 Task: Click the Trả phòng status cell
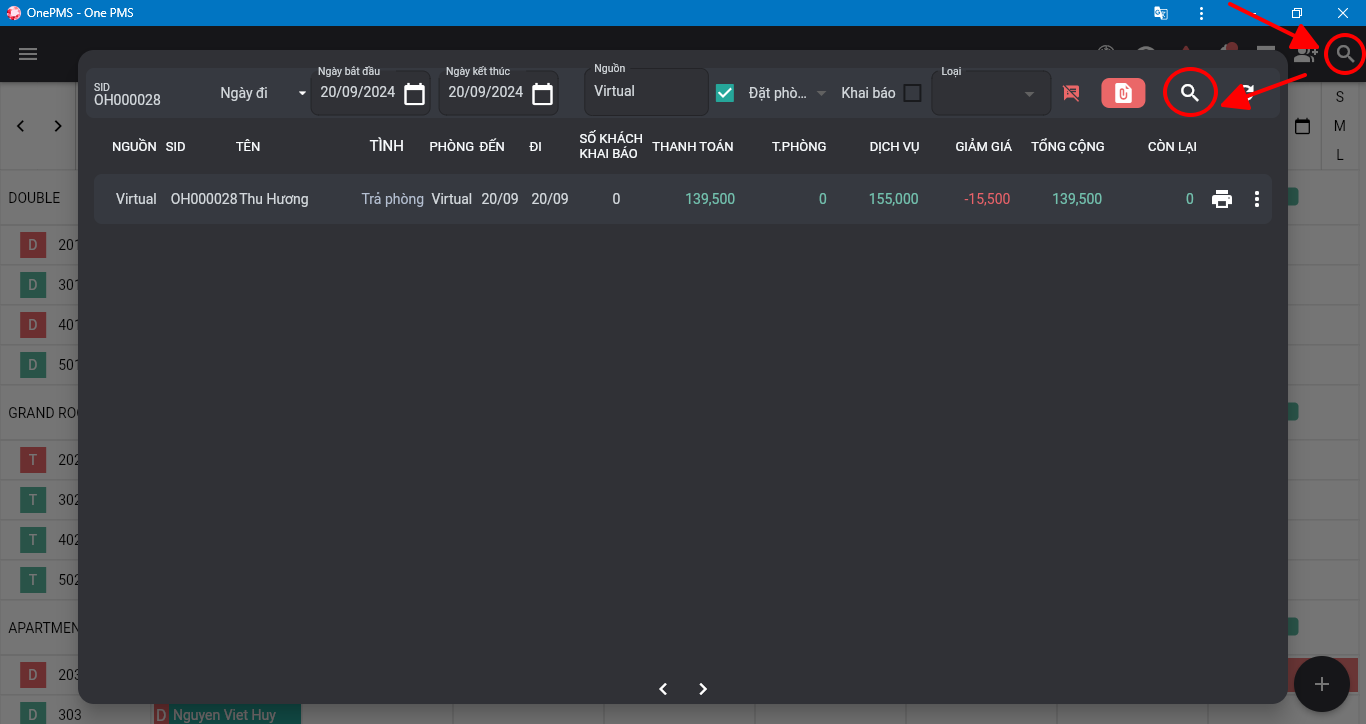coord(393,199)
